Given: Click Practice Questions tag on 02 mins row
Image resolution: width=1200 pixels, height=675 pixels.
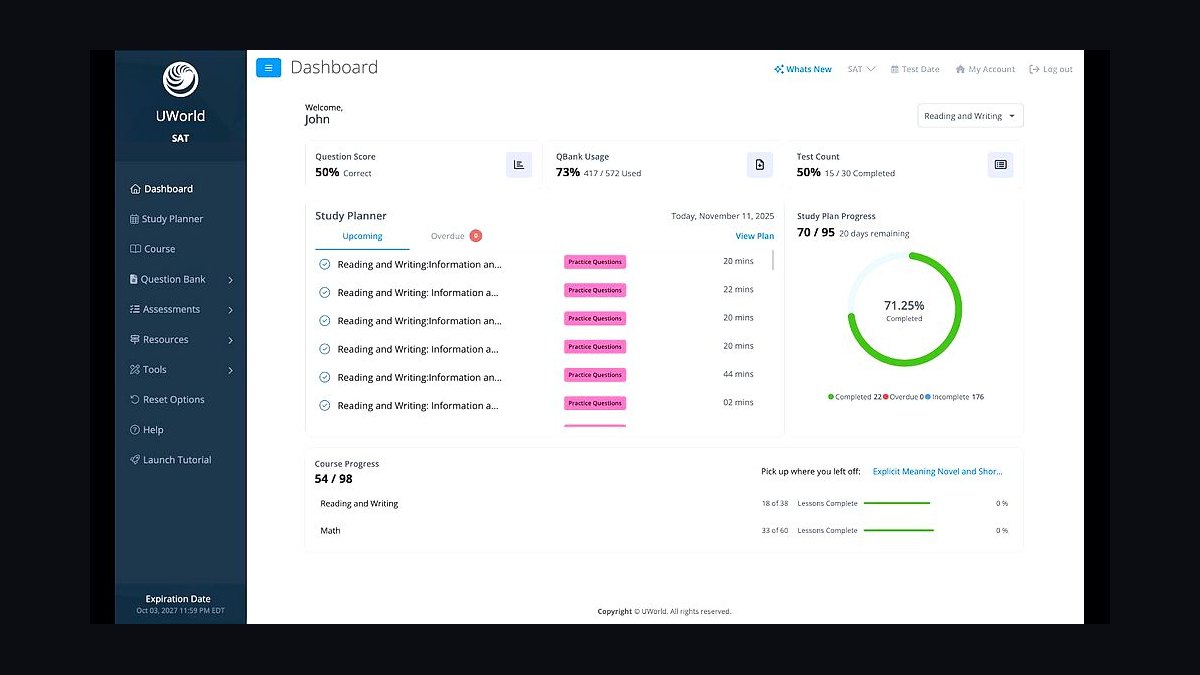Looking at the screenshot, I should pos(595,404).
